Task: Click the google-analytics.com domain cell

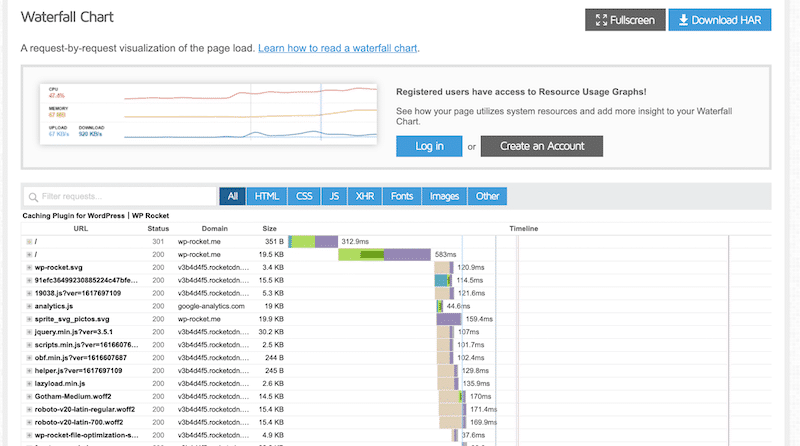Action: [211, 306]
